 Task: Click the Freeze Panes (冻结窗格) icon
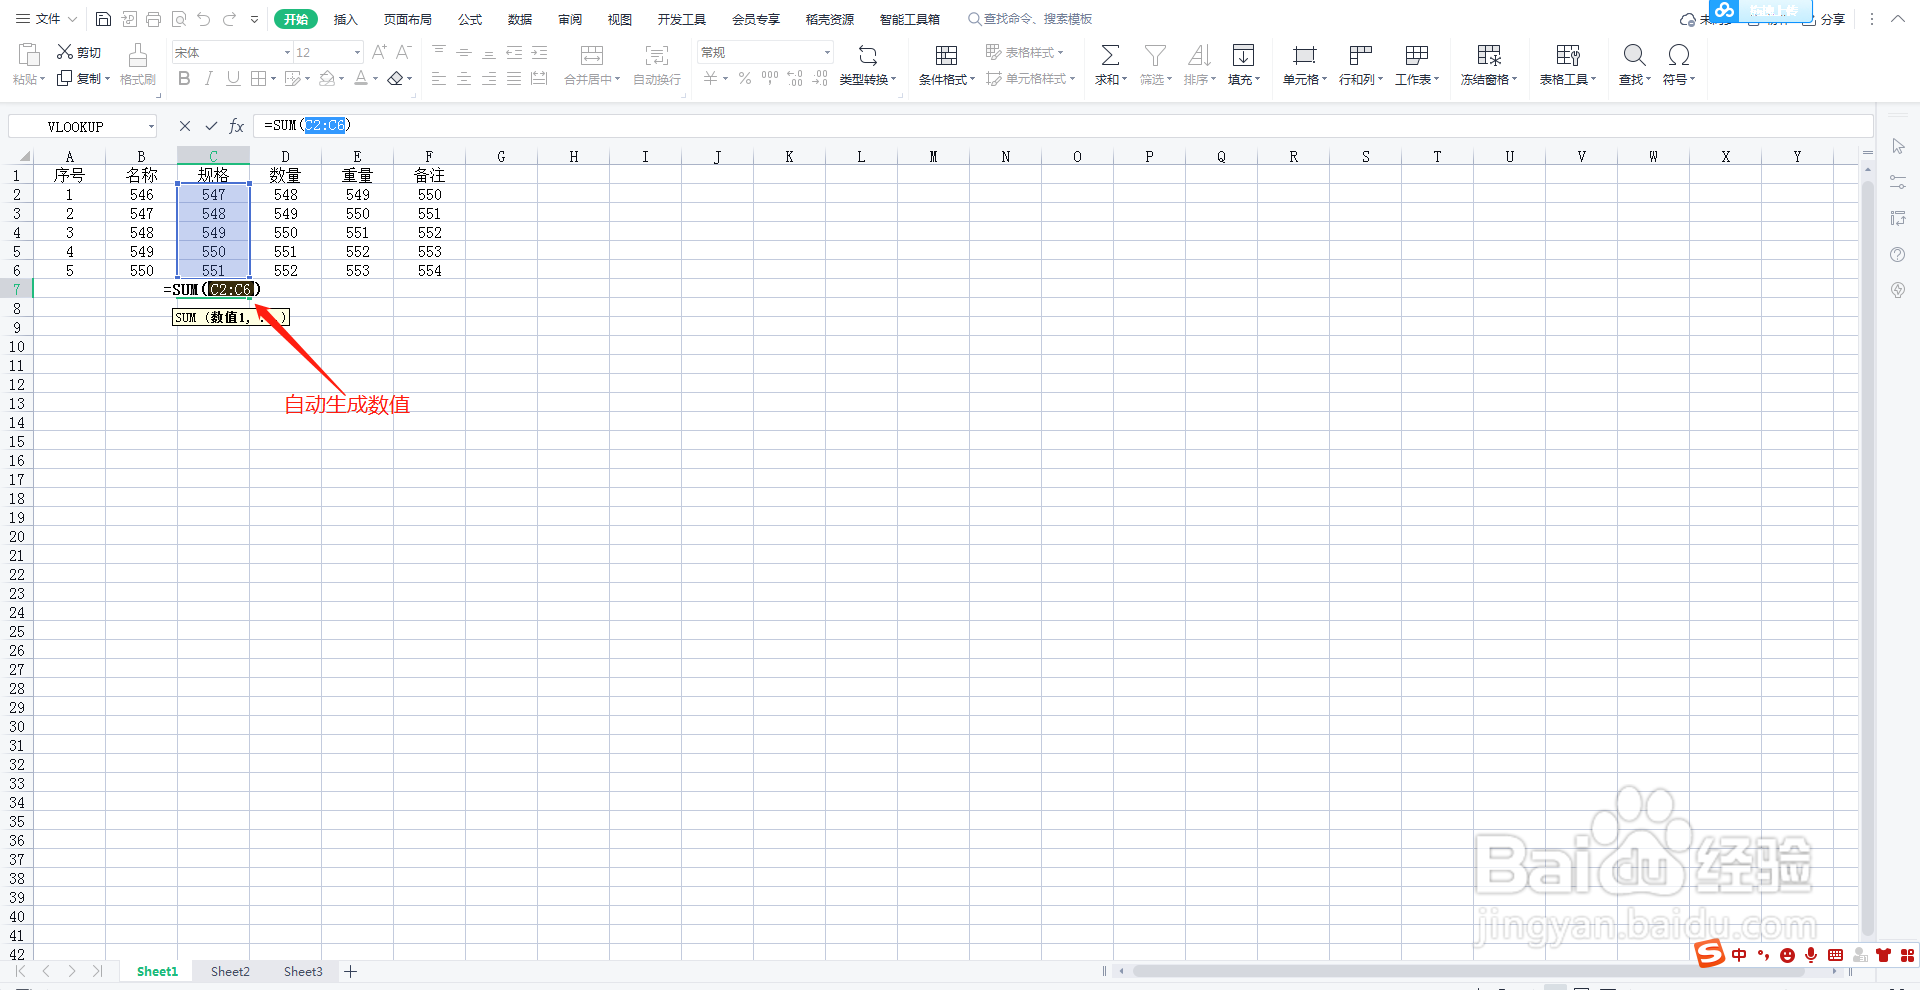tap(1489, 55)
